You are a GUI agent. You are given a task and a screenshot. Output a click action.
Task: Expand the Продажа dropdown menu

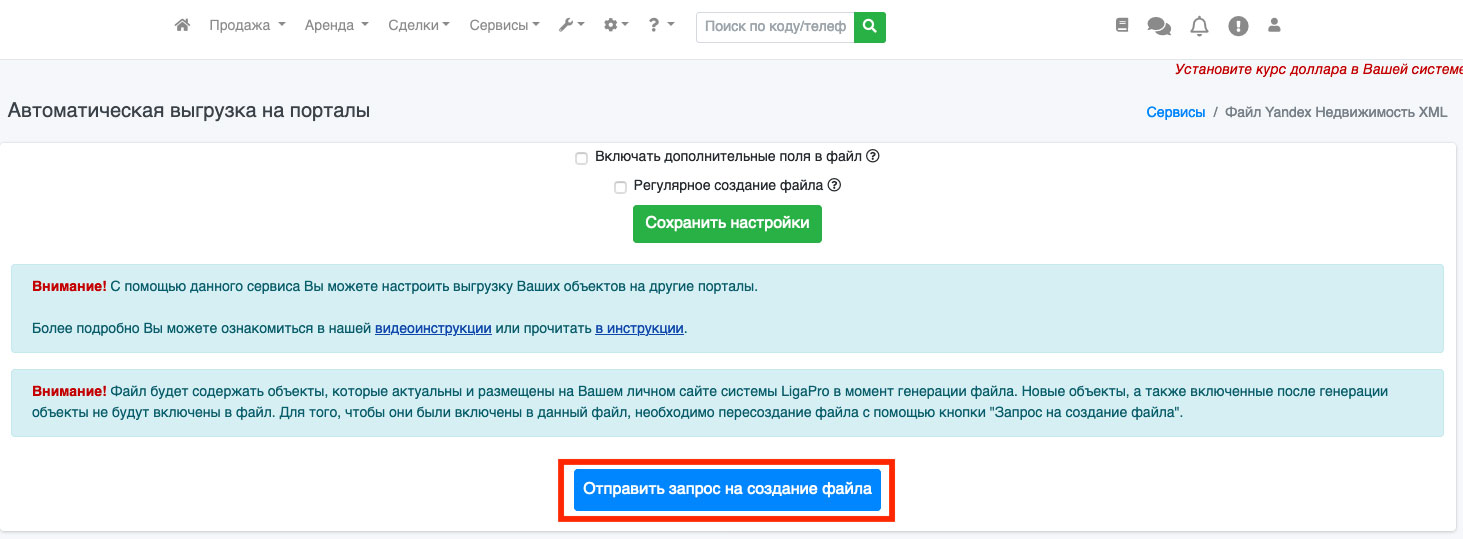pyautogui.click(x=247, y=26)
